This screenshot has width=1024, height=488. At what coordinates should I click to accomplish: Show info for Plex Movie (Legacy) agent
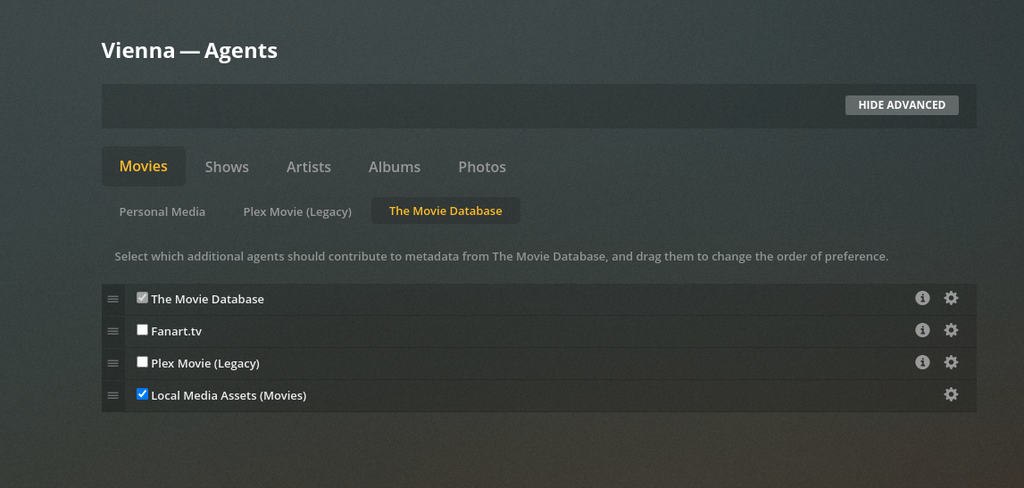click(922, 362)
